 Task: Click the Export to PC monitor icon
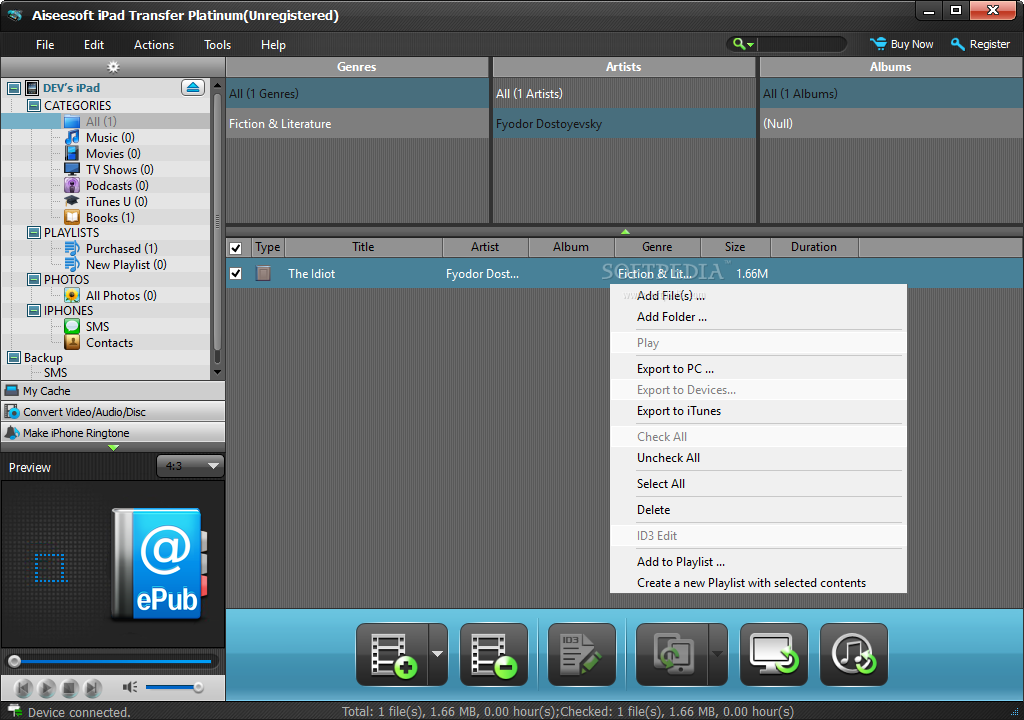tap(774, 655)
